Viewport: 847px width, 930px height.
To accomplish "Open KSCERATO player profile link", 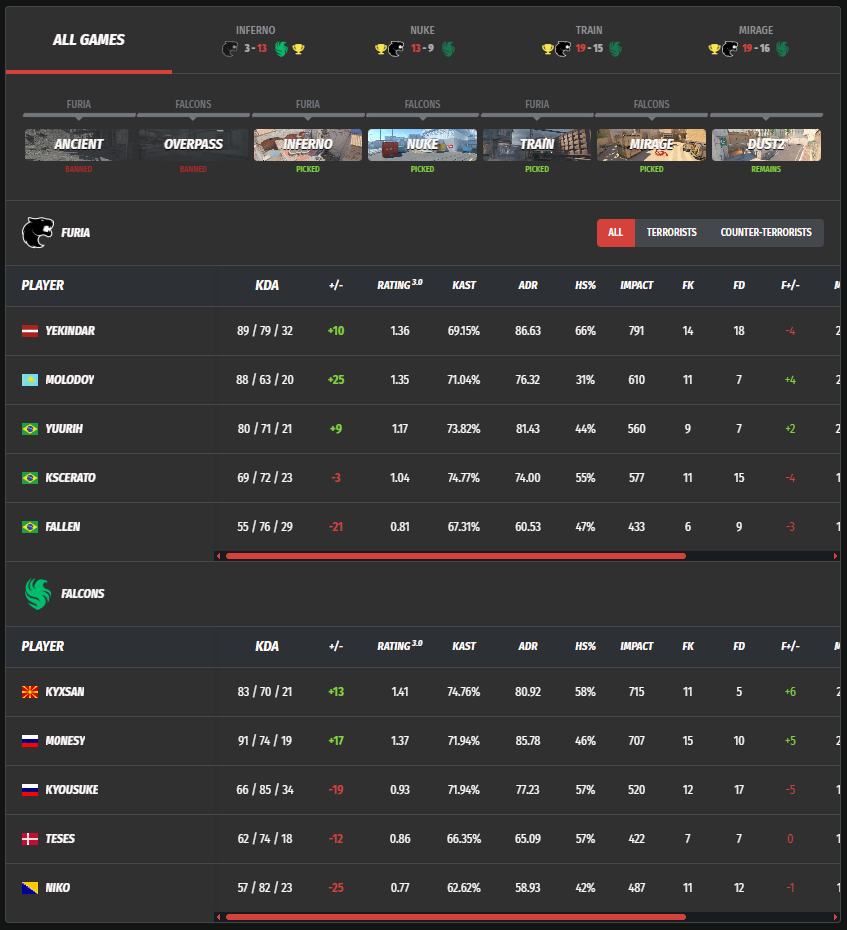I will click(x=70, y=478).
